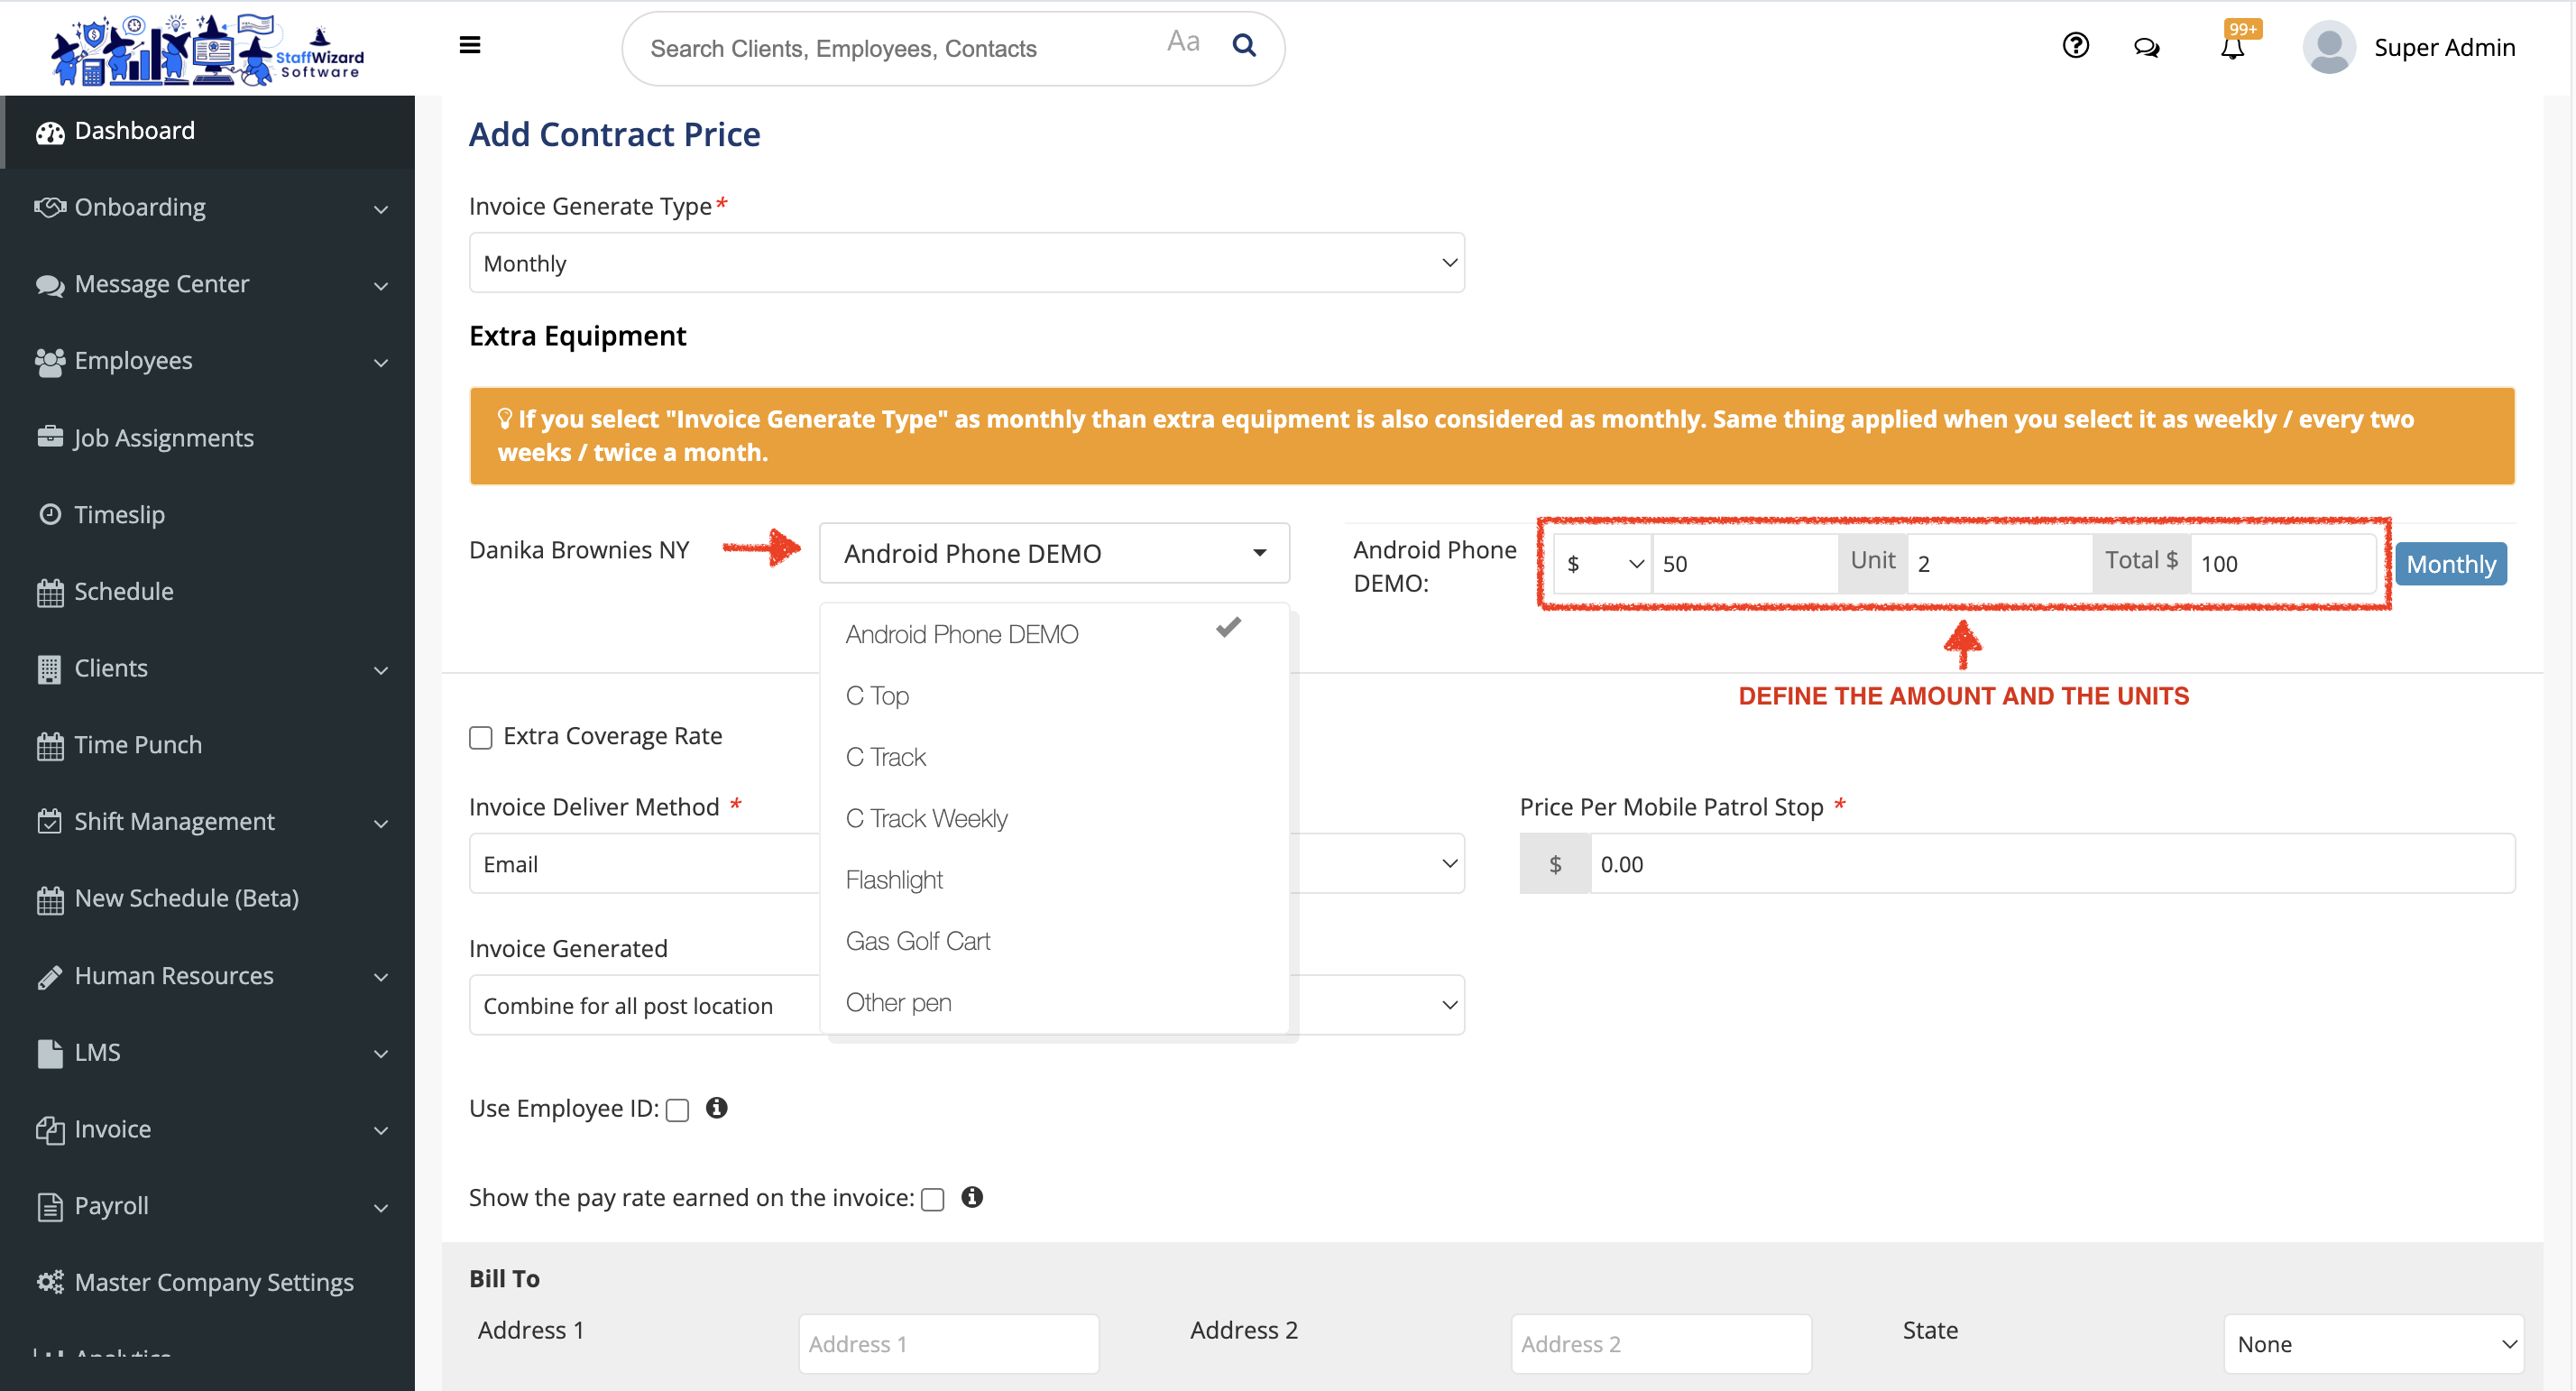Expand the Payroll sidebar menu
The width and height of the screenshot is (2576, 1391).
pos(210,1205)
